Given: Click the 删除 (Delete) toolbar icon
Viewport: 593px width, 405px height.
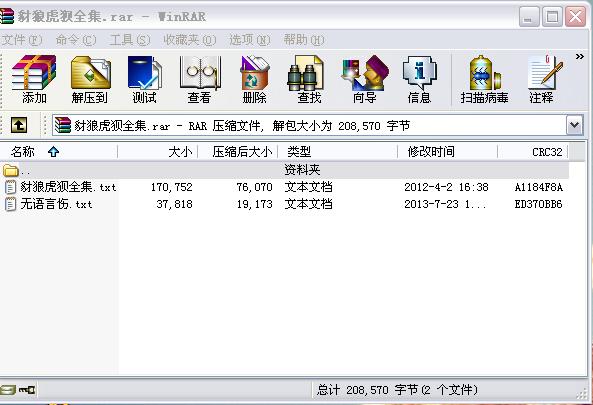Looking at the screenshot, I should [x=254, y=79].
